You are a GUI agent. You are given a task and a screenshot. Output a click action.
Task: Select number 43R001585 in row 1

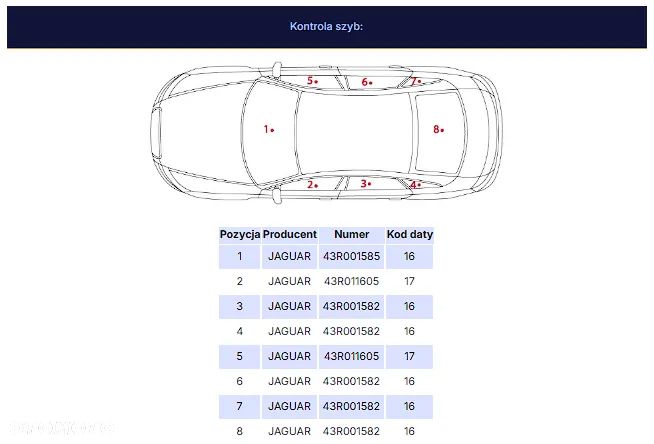[x=352, y=256]
